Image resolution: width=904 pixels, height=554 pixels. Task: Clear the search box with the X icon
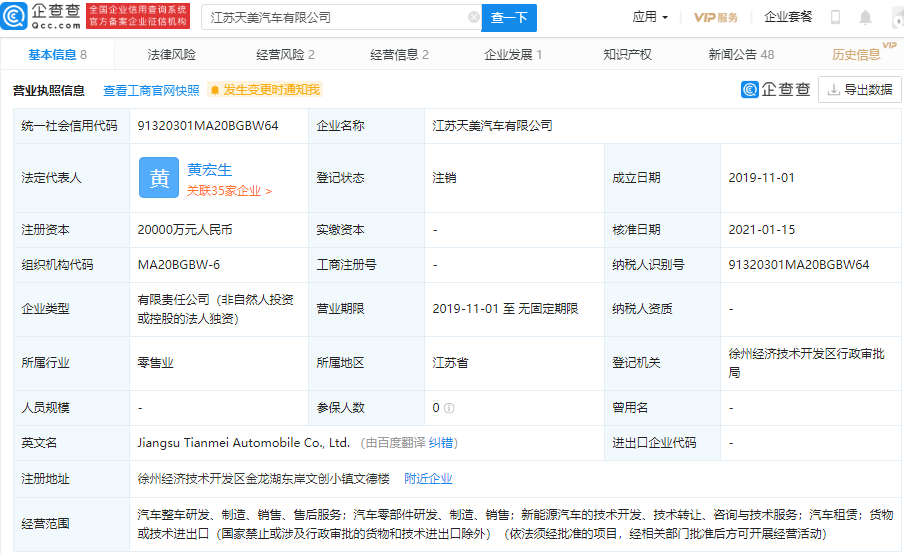pyautogui.click(x=473, y=17)
